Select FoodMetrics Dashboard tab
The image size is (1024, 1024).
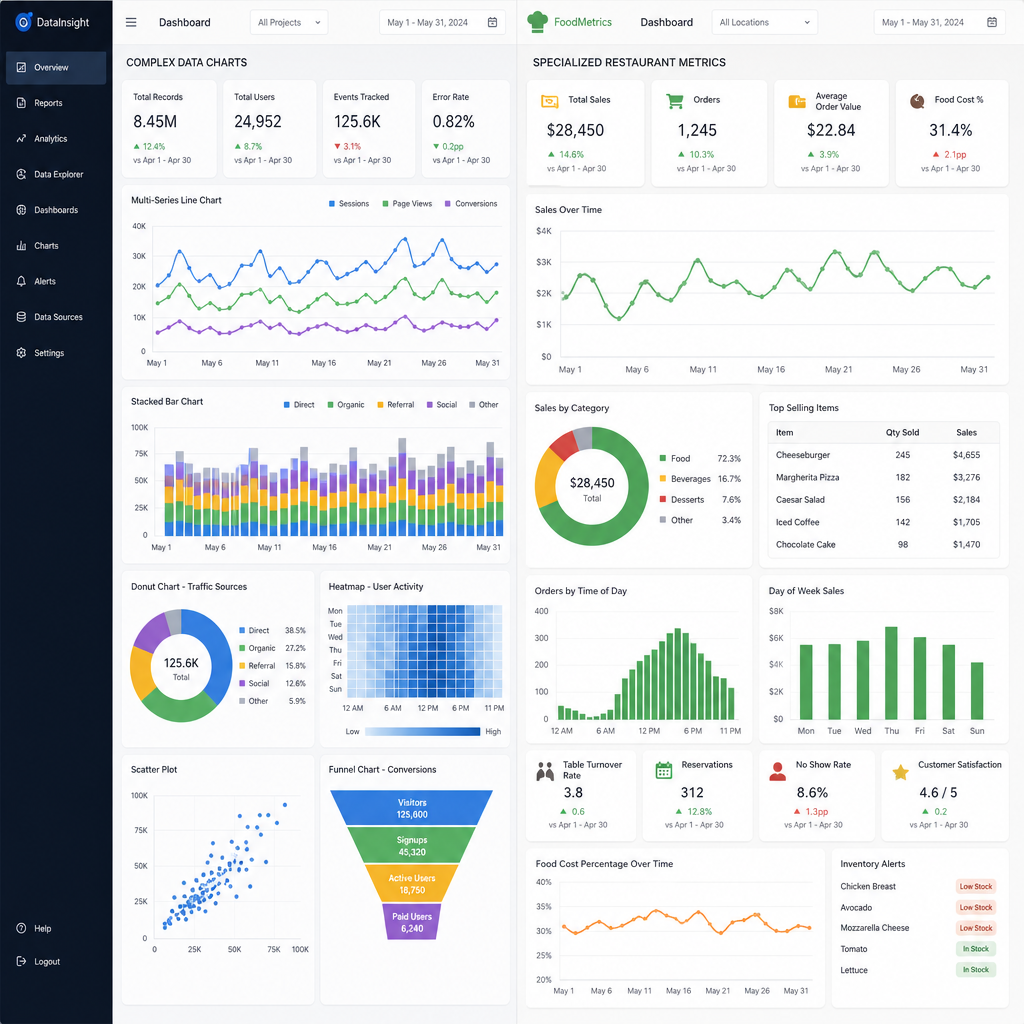click(666, 22)
